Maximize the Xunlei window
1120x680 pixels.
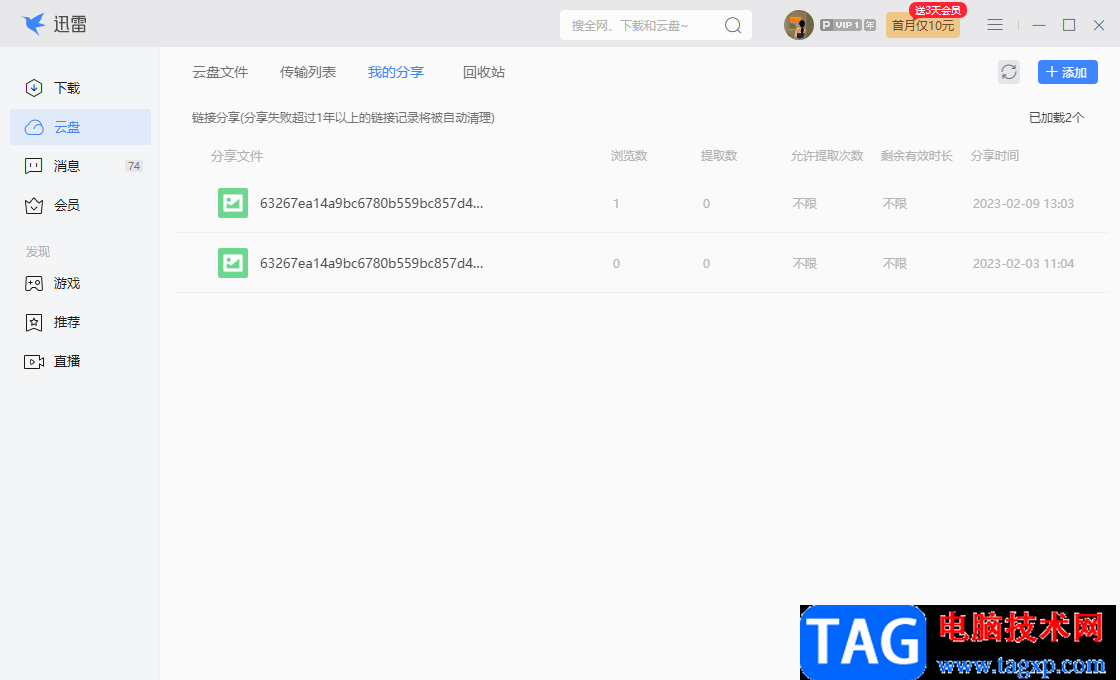[x=1069, y=25]
